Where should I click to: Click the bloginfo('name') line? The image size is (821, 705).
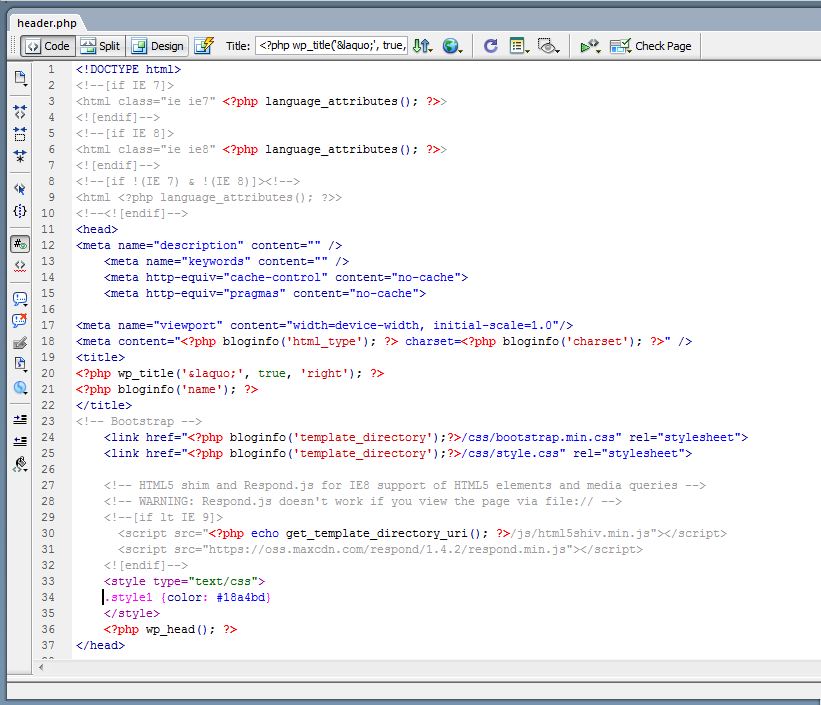[167, 390]
